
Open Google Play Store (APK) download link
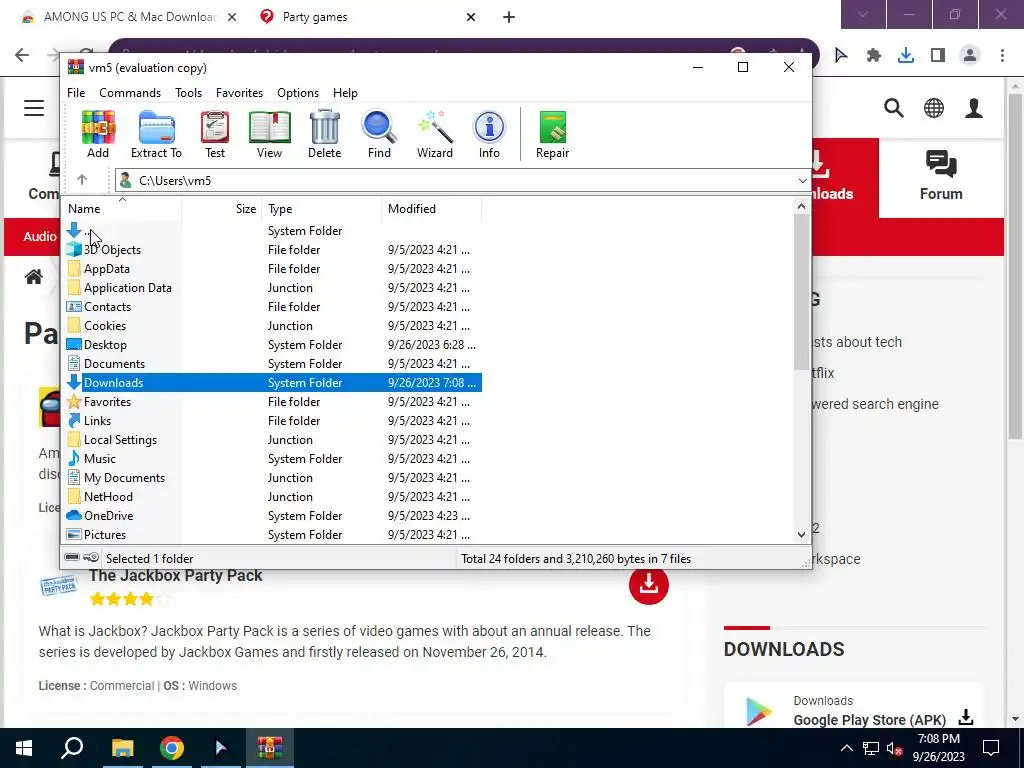click(869, 720)
